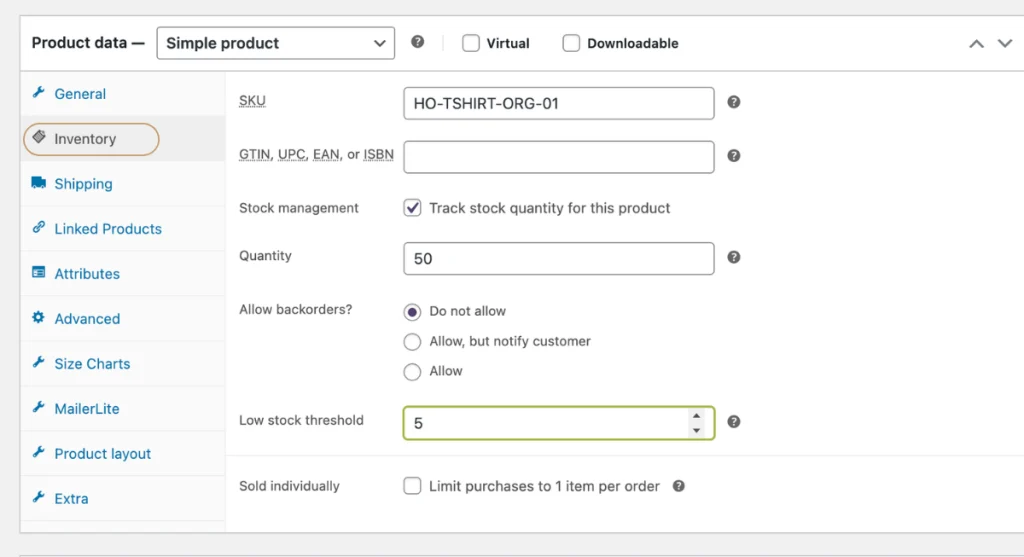Image resolution: width=1024 pixels, height=557 pixels.
Task: Open the Size Charts tab
Action: (123, 364)
